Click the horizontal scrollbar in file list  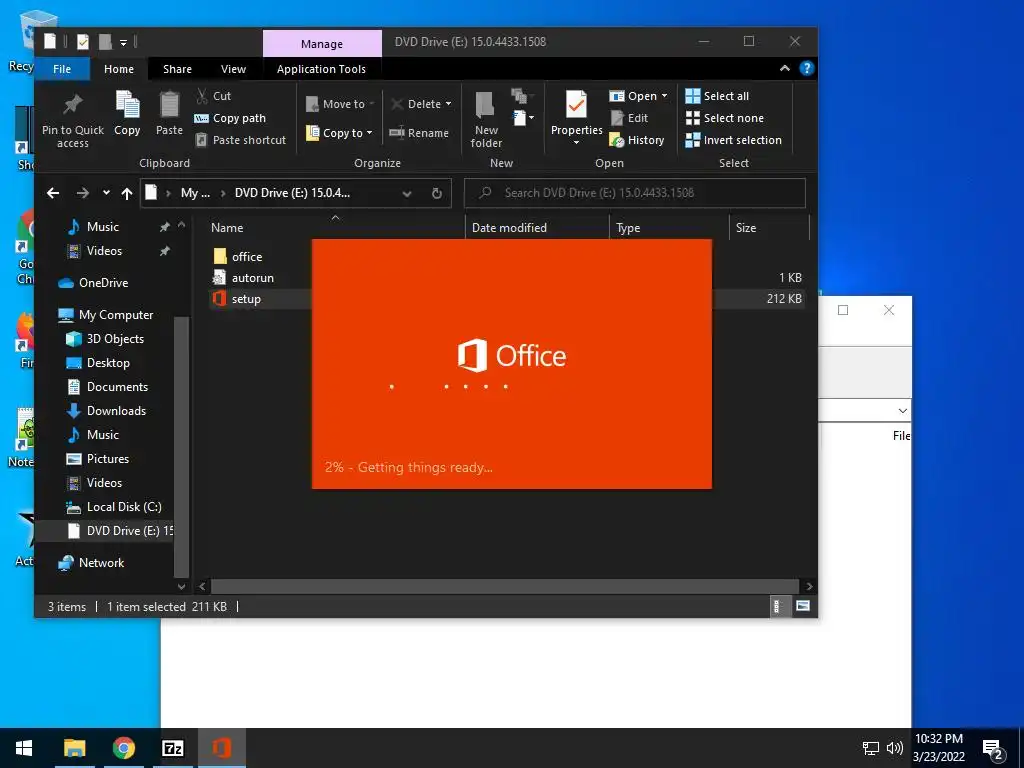click(504, 586)
